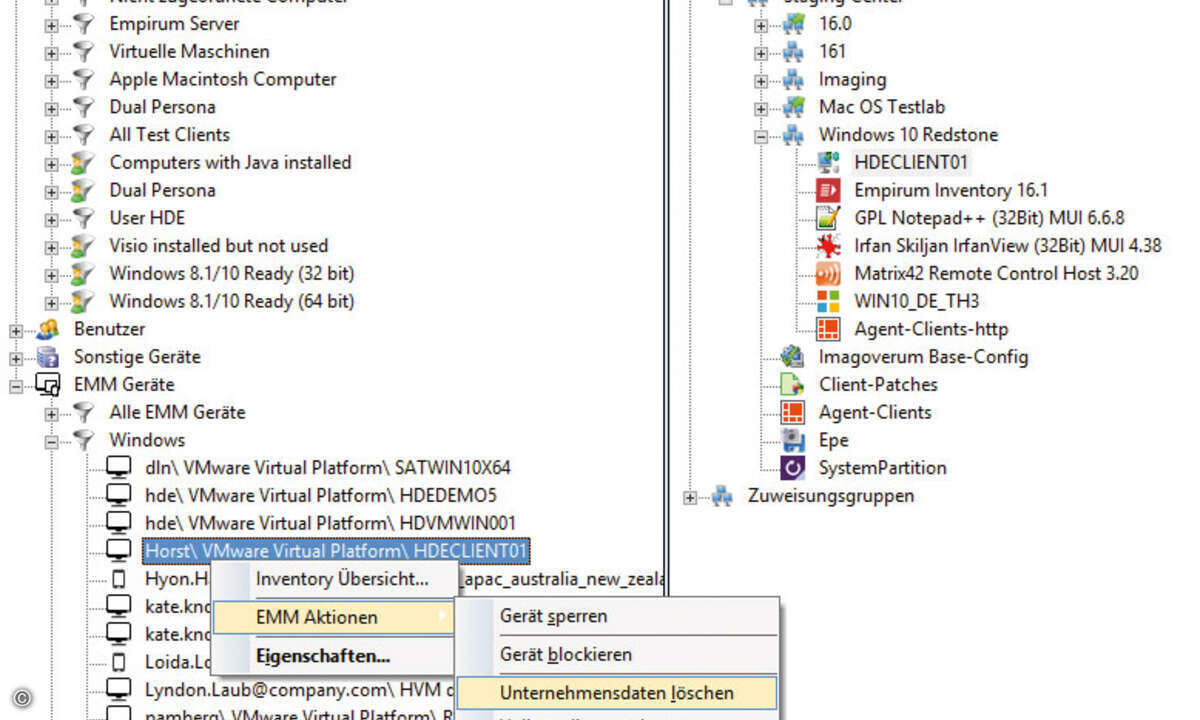Image resolution: width=1200 pixels, height=720 pixels.
Task: Click the Imagoverum Base-Config icon
Action: pyautogui.click(x=793, y=357)
